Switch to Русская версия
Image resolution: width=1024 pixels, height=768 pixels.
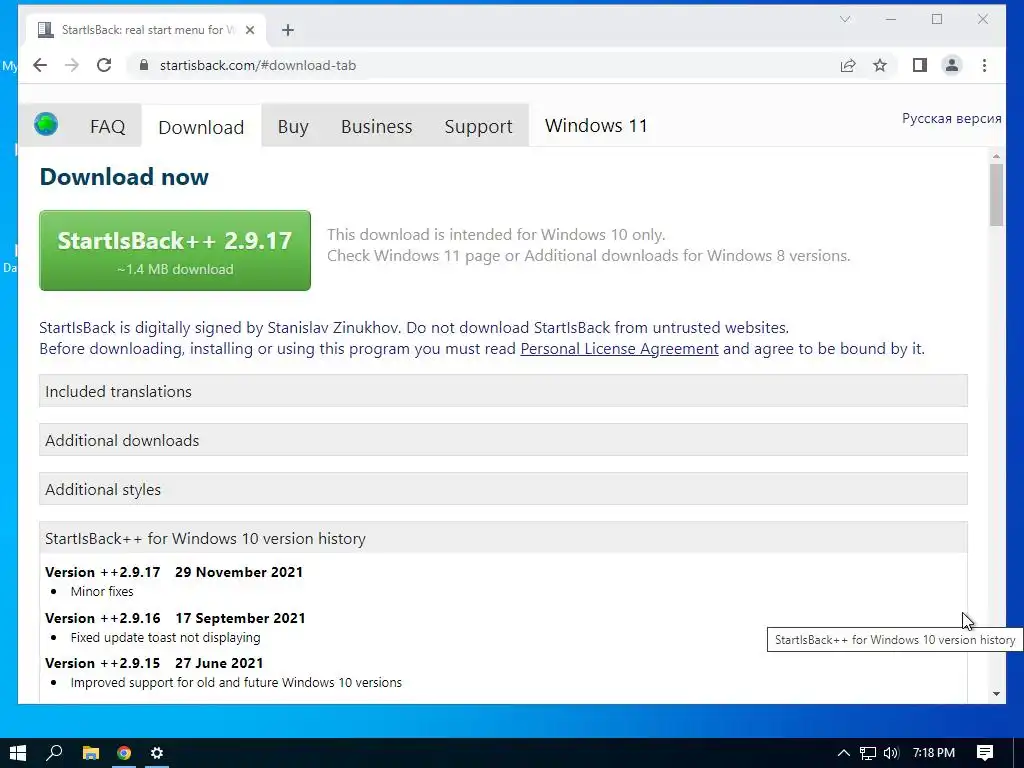click(952, 118)
